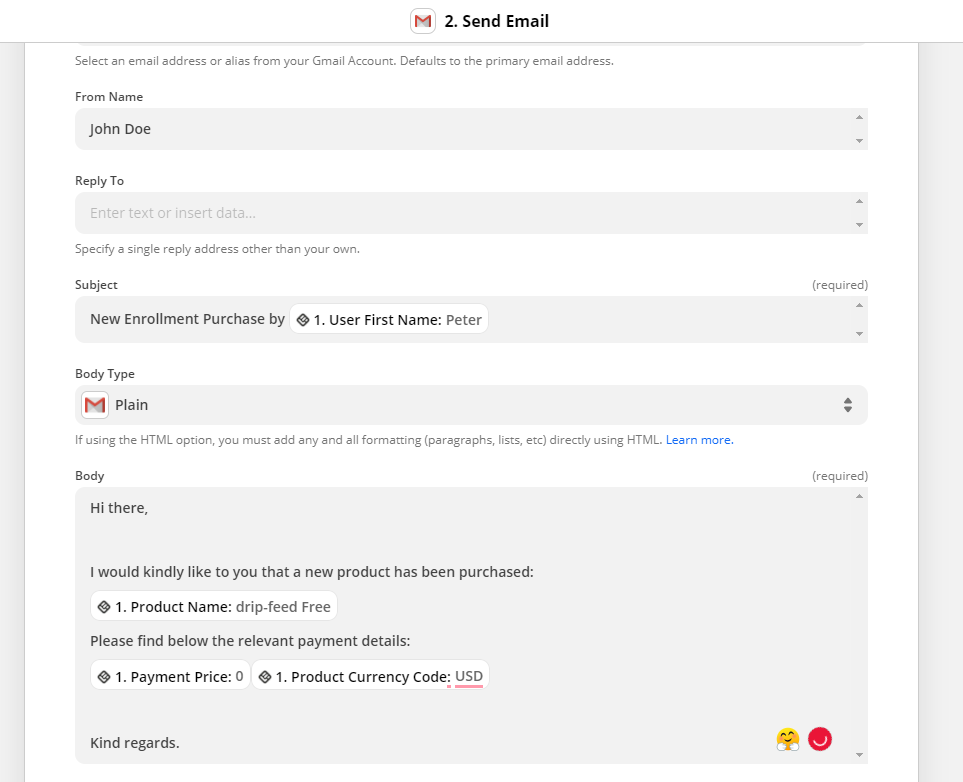Click the Gmail icon beside the Send Email title
The width and height of the screenshot is (963, 782).
[x=423, y=20]
